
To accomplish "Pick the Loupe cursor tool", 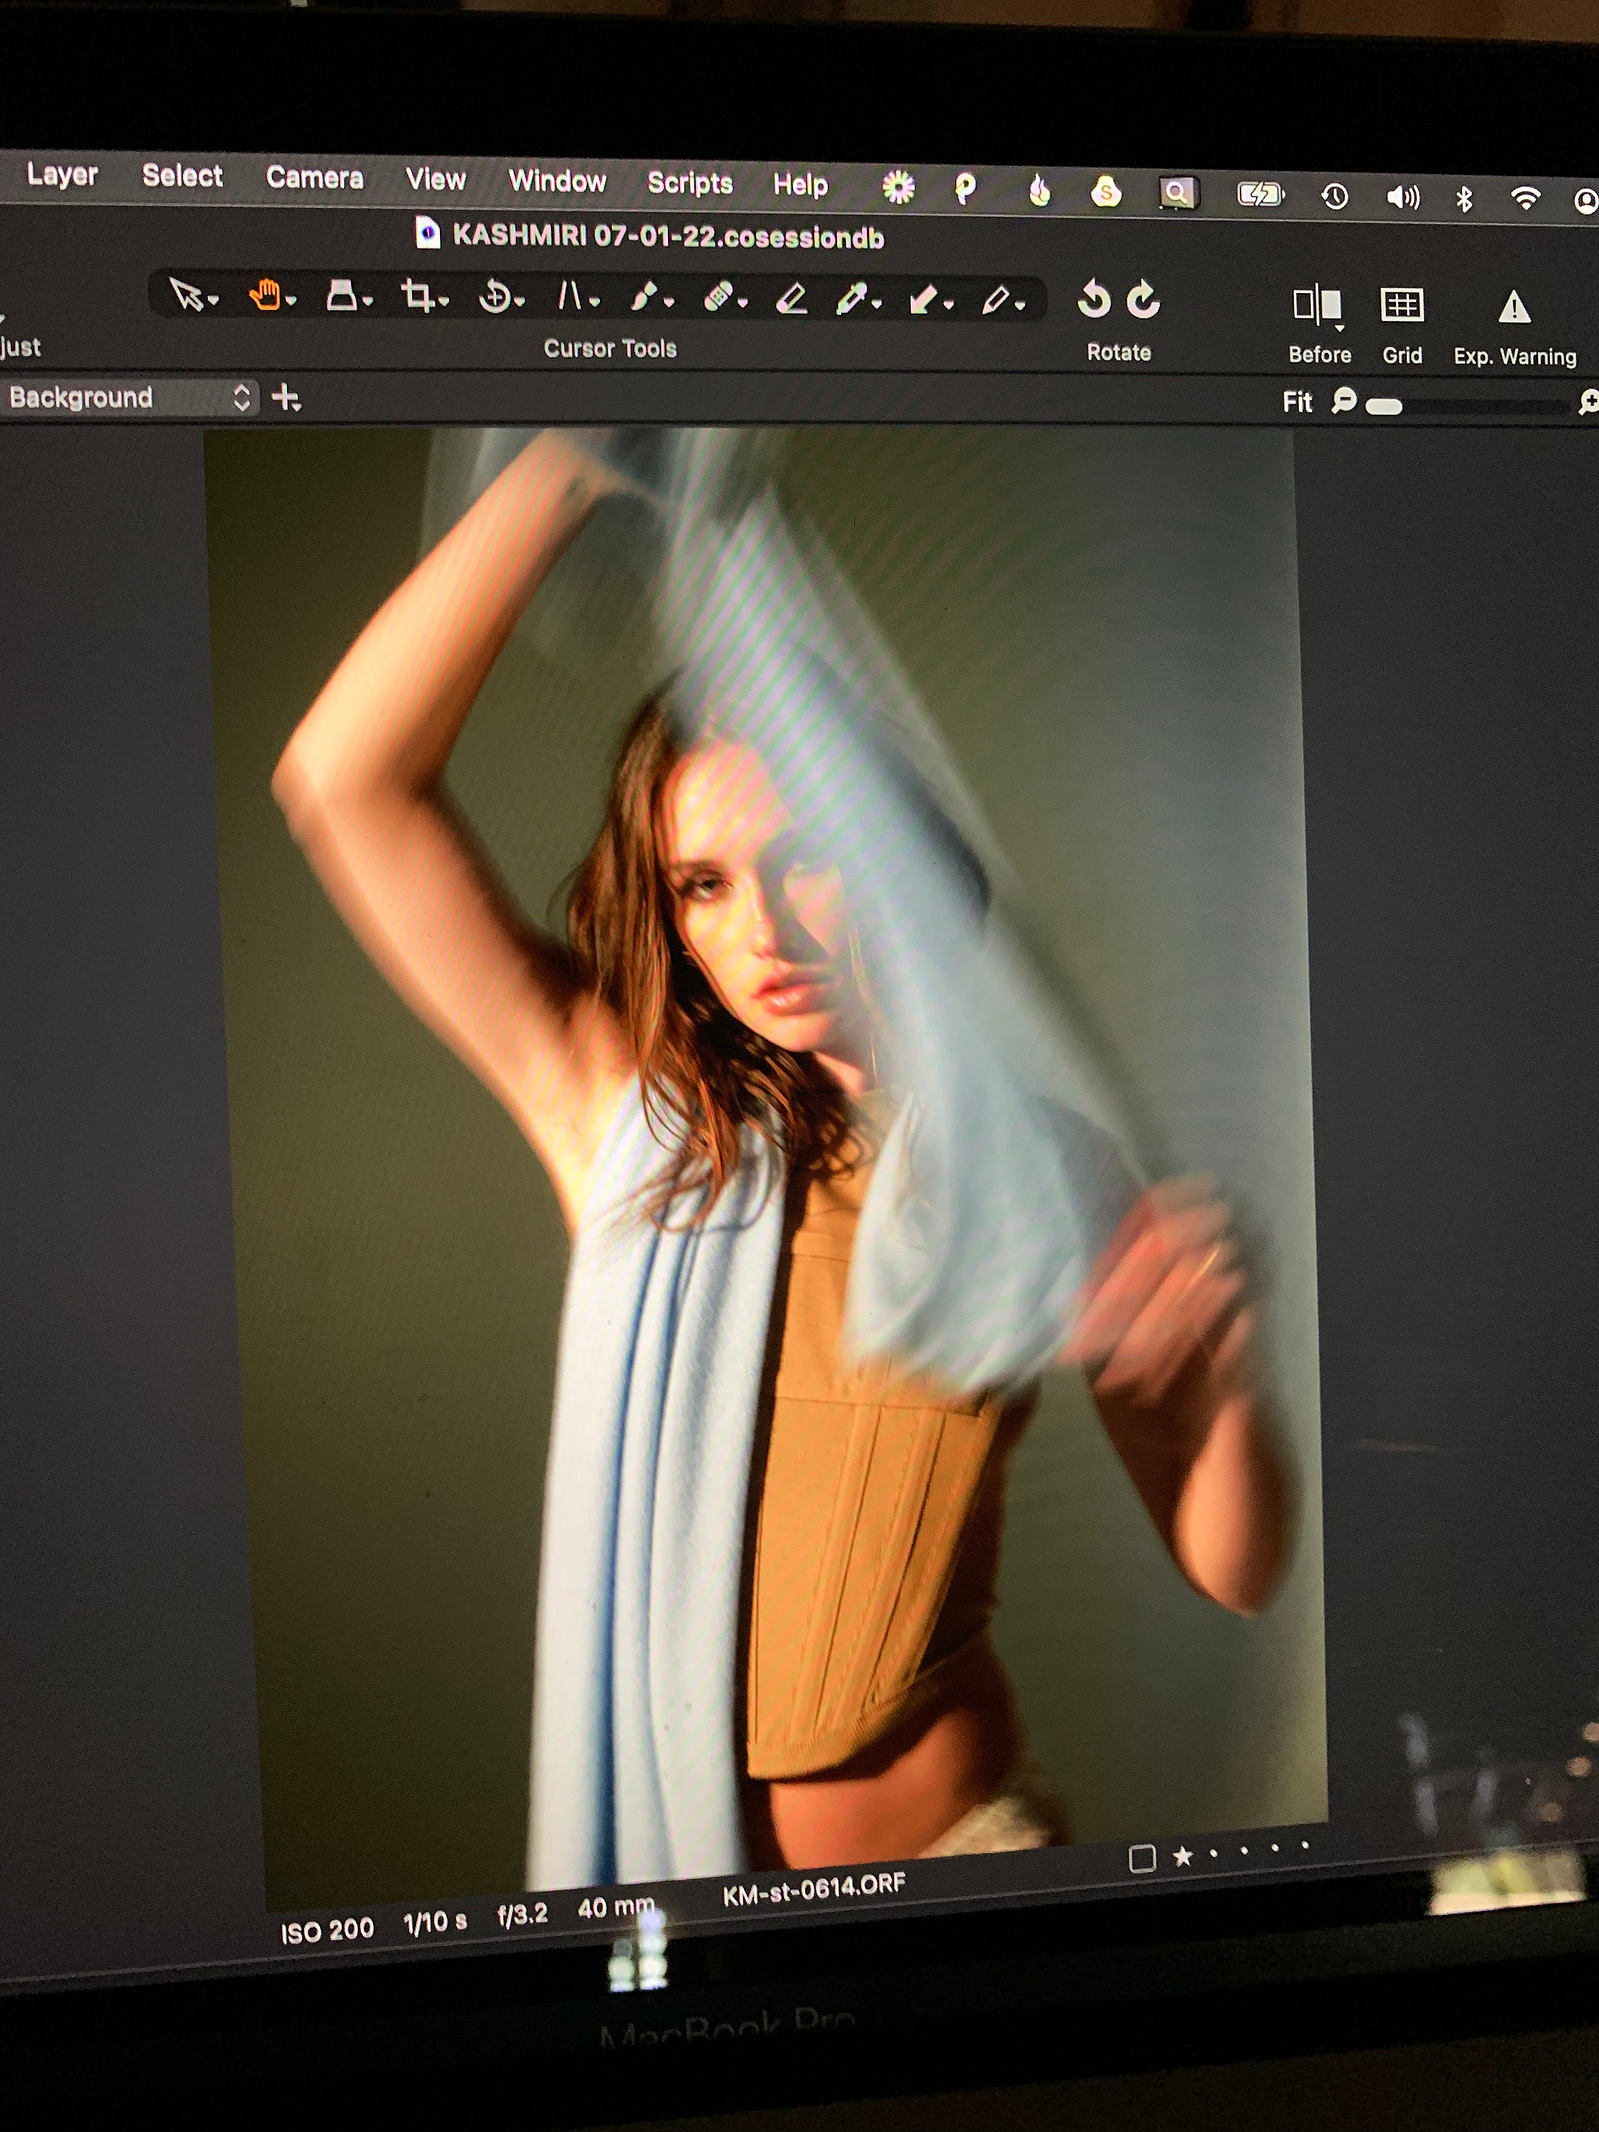I will point(342,296).
